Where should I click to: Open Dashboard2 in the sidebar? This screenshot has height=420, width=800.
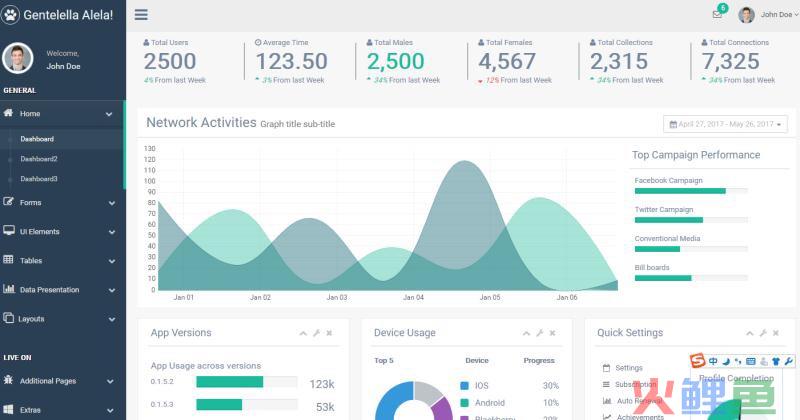[39, 159]
